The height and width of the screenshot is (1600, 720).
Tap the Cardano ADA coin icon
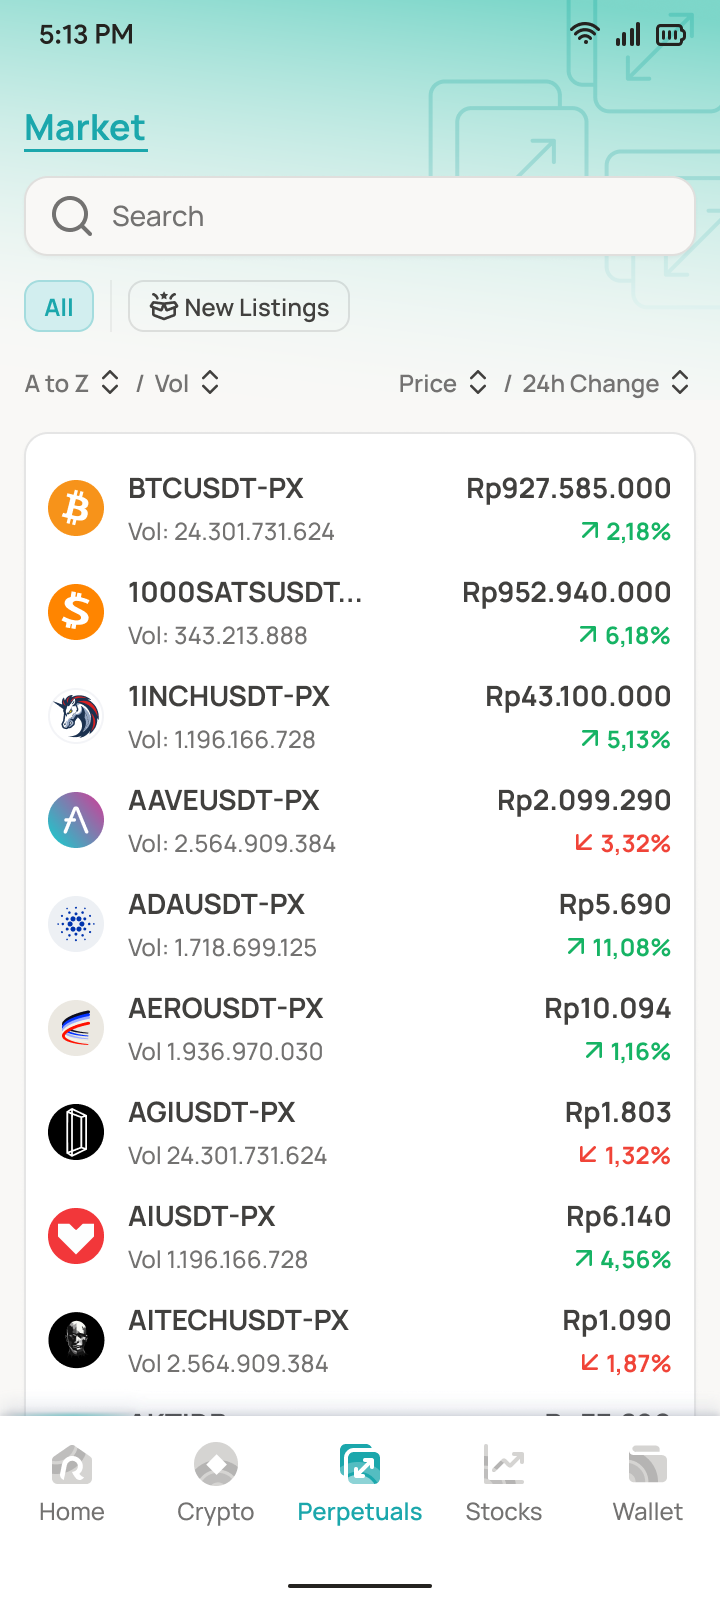coord(76,924)
